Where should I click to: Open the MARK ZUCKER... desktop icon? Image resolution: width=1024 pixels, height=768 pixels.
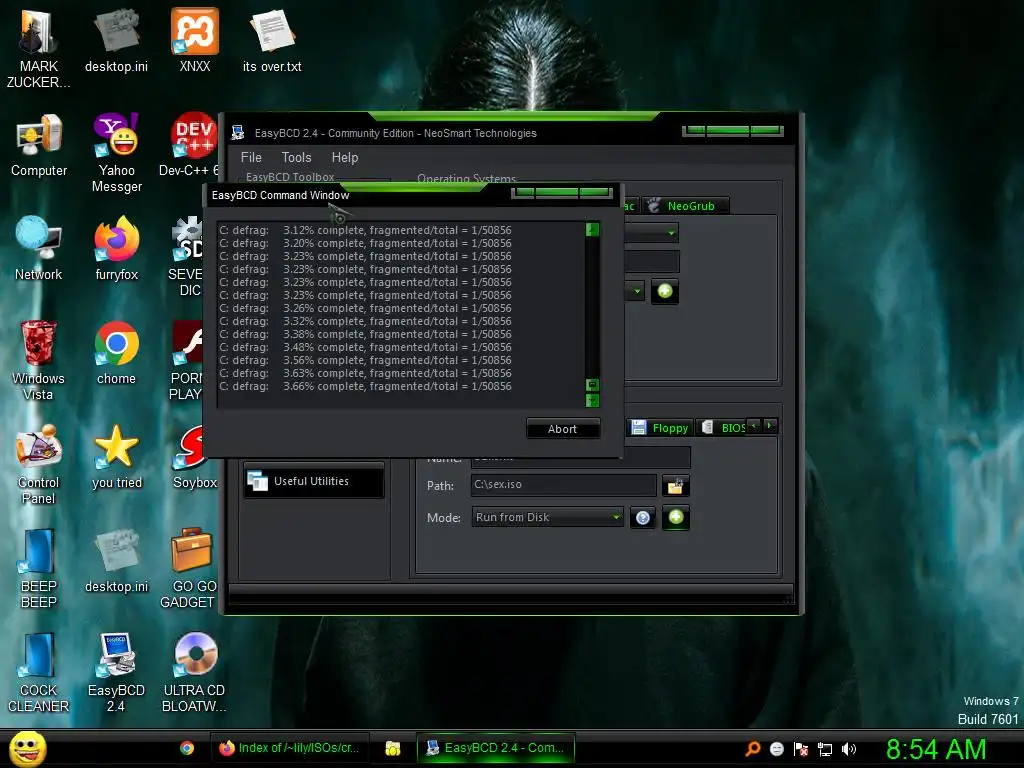coord(38,48)
